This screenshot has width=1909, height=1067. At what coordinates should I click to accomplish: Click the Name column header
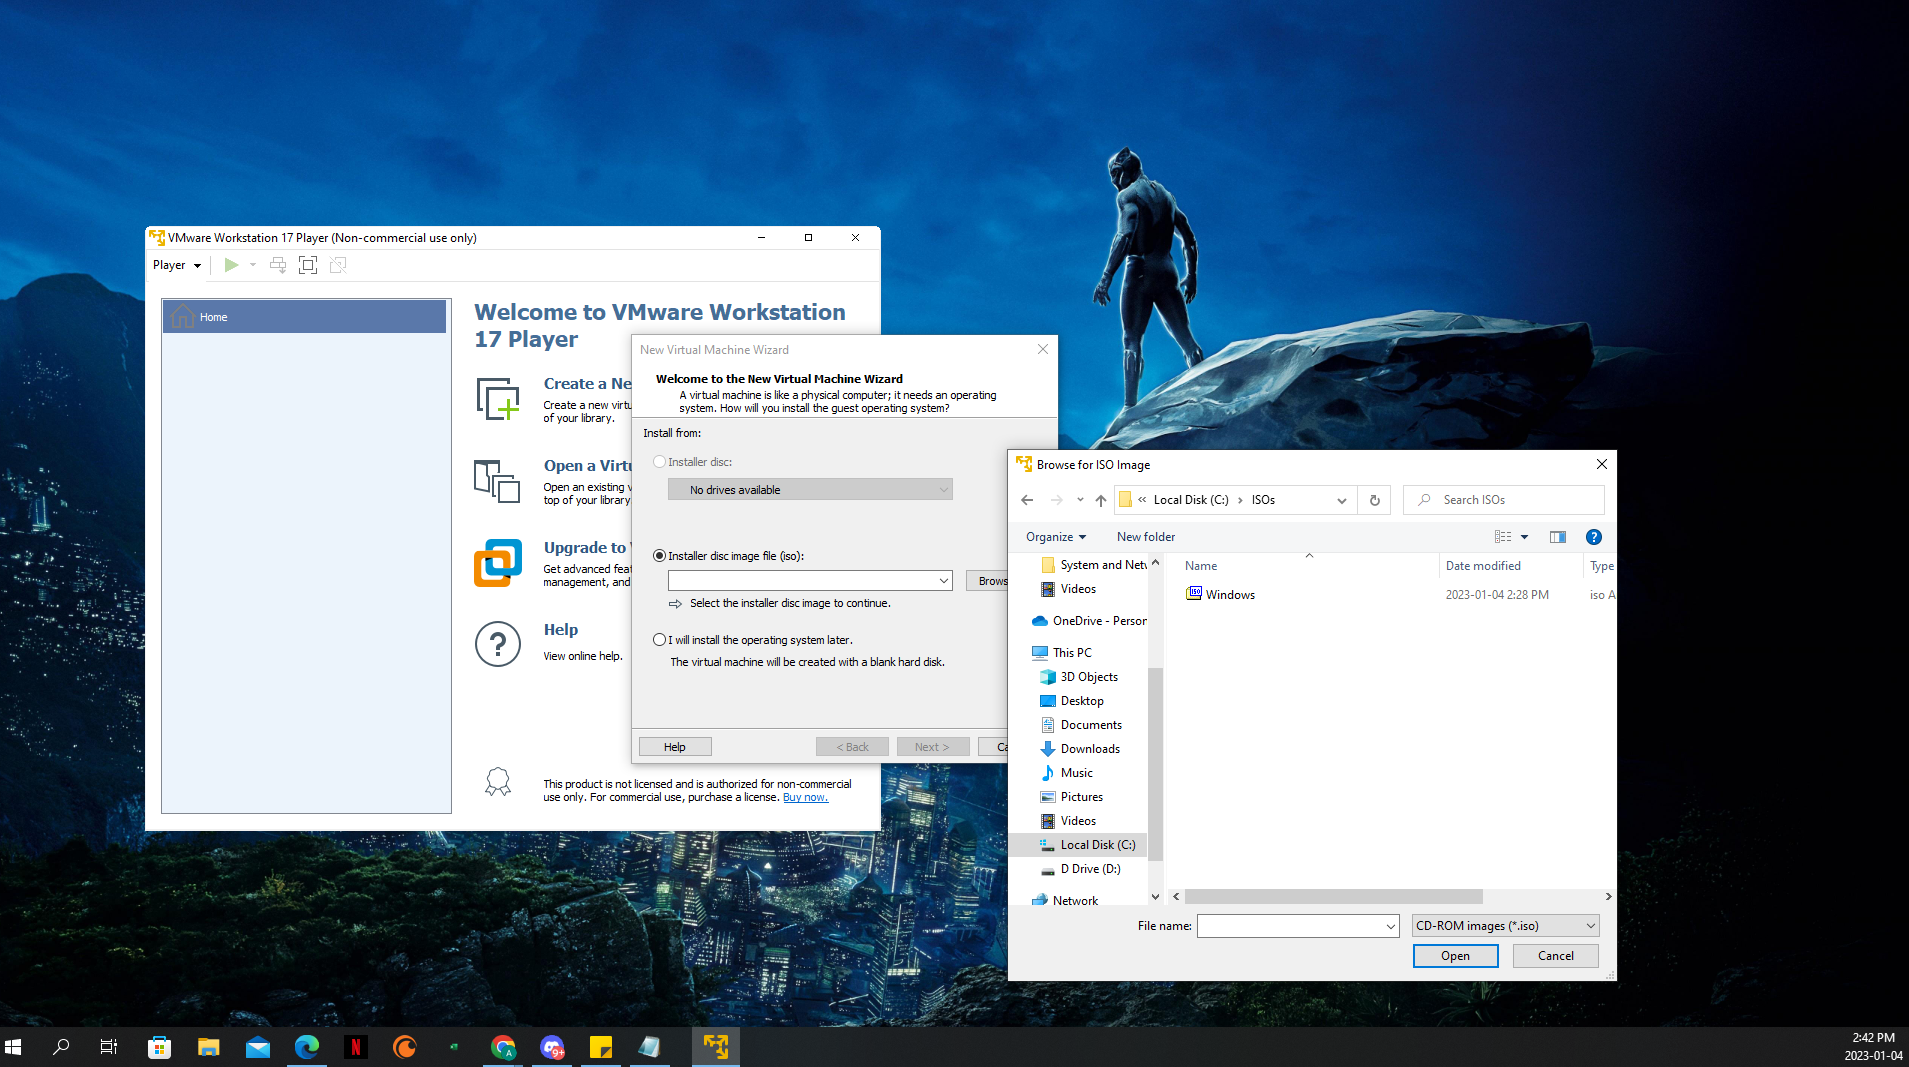(1201, 566)
